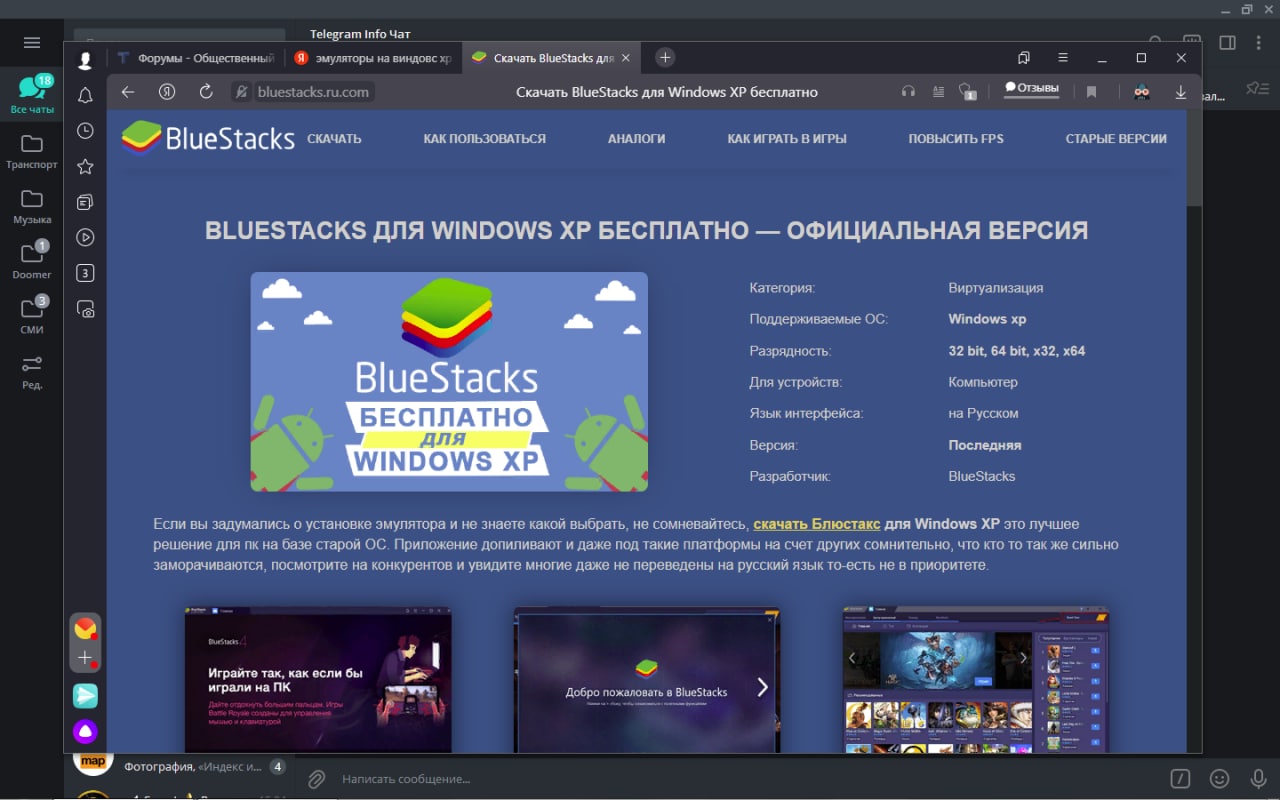This screenshot has height=800, width=1280.
Task: Open Yandex home button in toolbar
Action: click(167, 92)
